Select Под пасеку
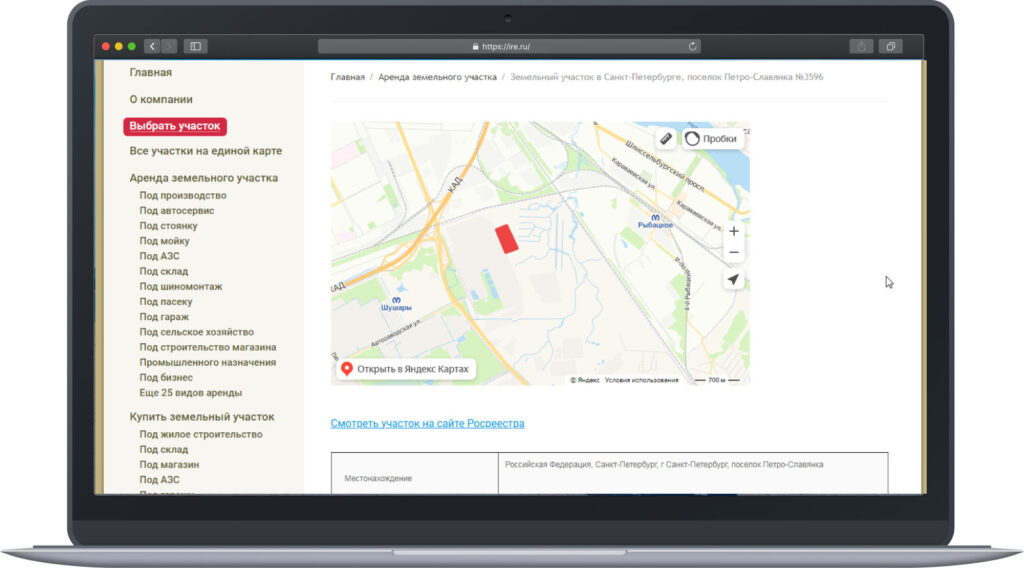 [x=166, y=302]
